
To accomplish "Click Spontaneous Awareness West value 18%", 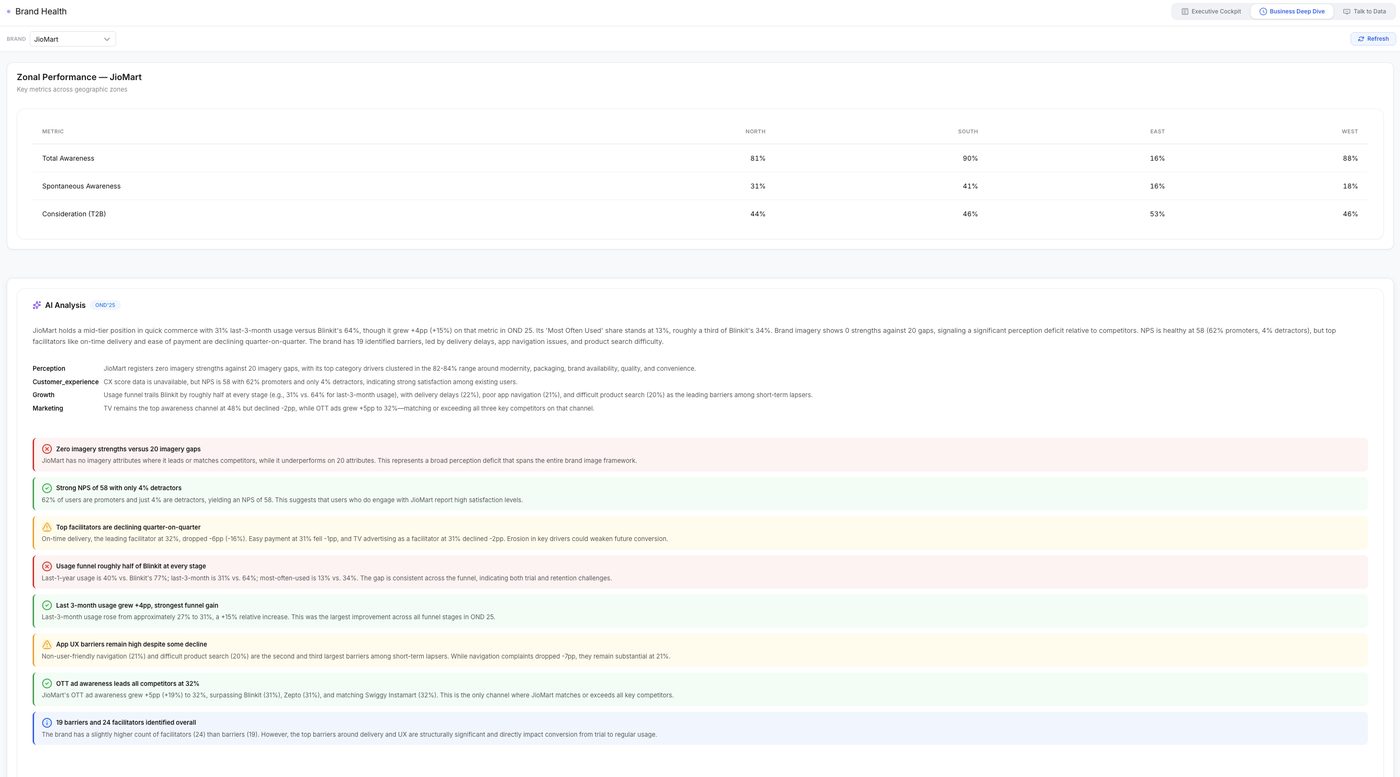I will [x=1350, y=186].
